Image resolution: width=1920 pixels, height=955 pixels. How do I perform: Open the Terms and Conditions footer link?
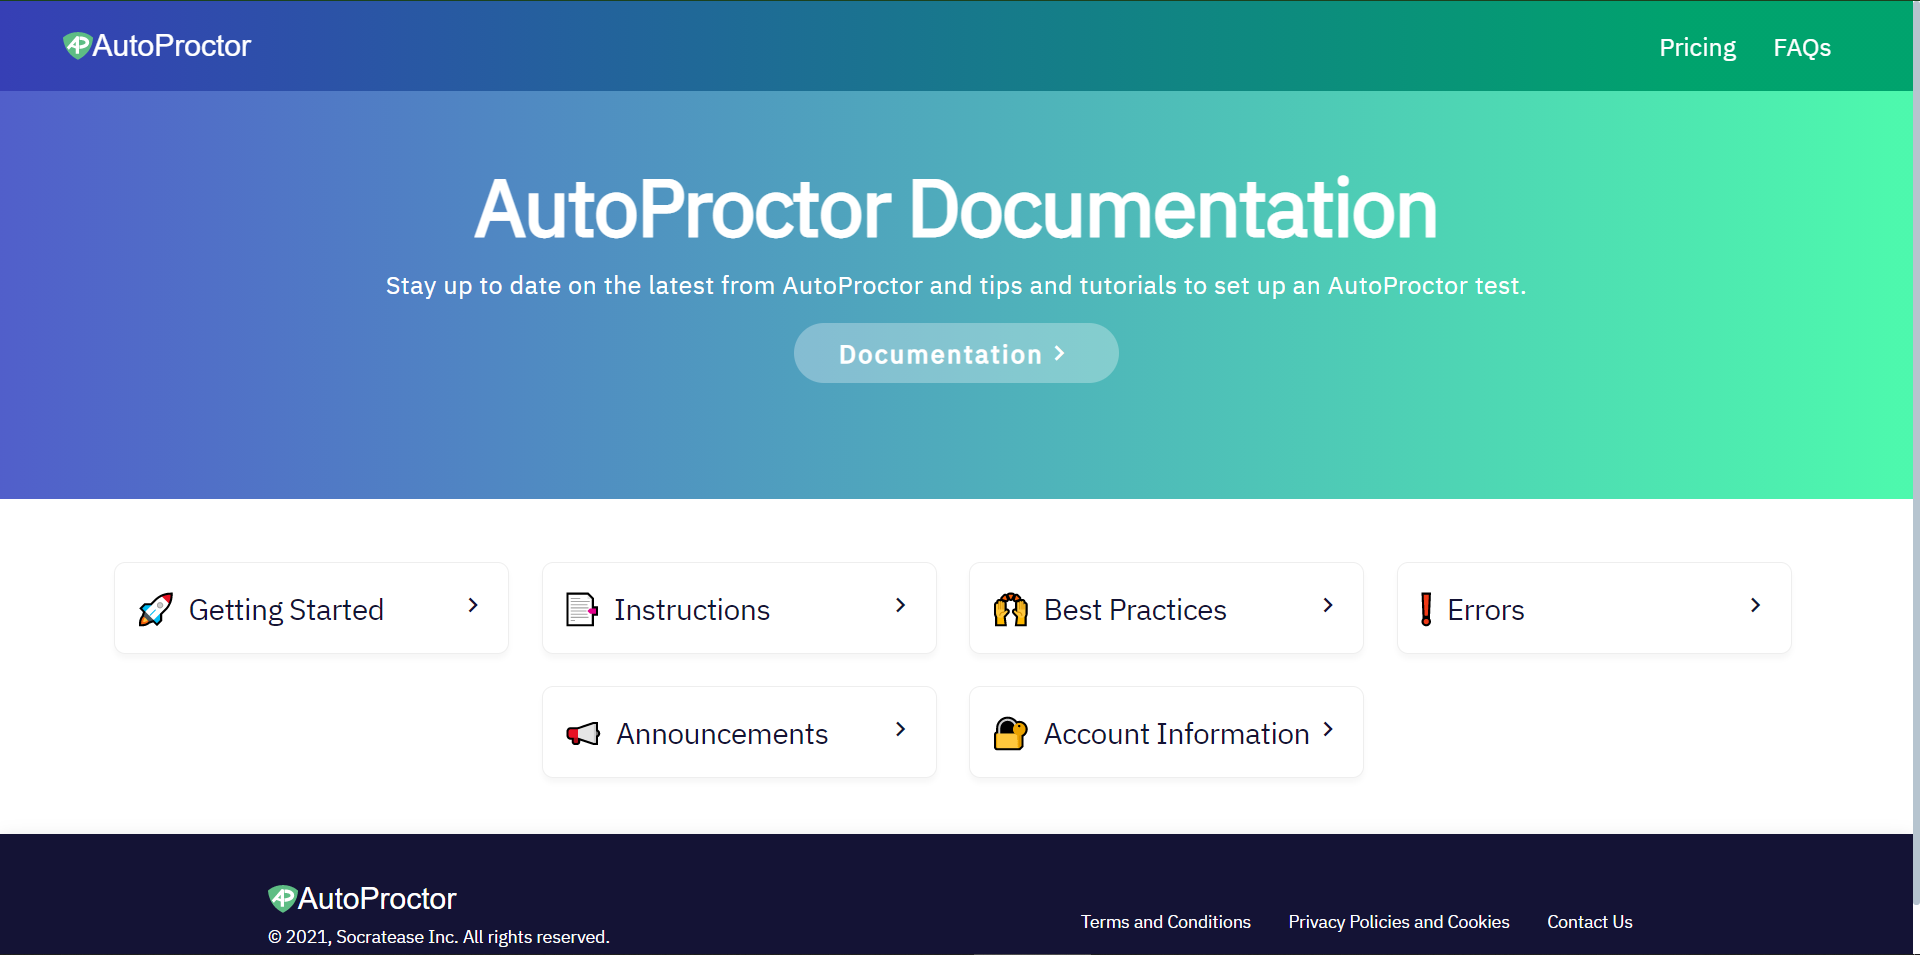tap(1165, 922)
